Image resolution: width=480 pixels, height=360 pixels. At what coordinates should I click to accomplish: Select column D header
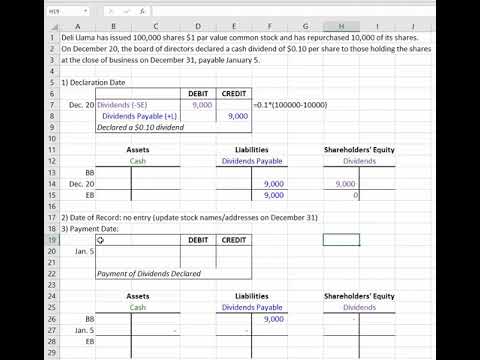198,26
